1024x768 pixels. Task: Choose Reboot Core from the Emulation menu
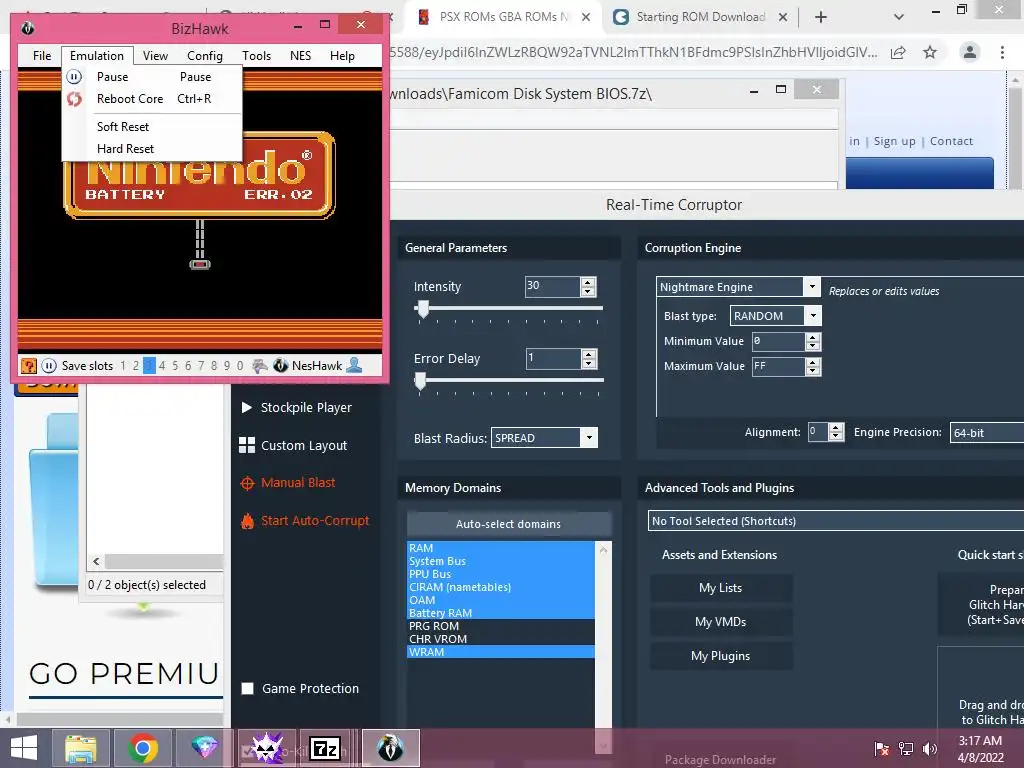pos(153,99)
